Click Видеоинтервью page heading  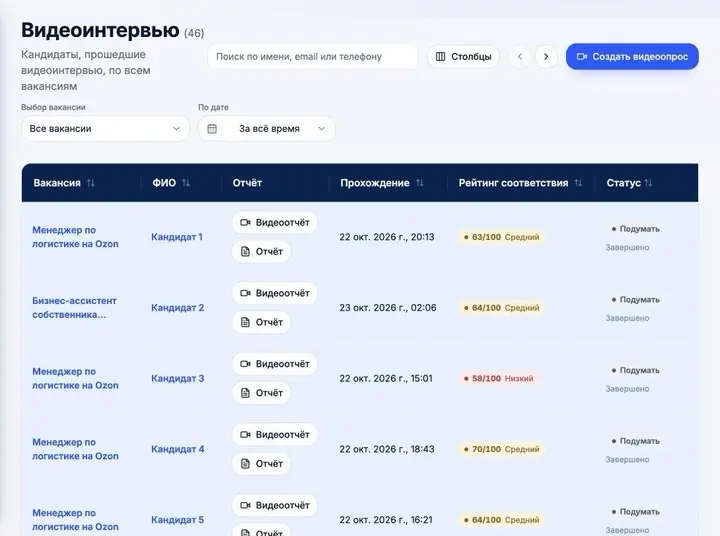[x=100, y=30]
